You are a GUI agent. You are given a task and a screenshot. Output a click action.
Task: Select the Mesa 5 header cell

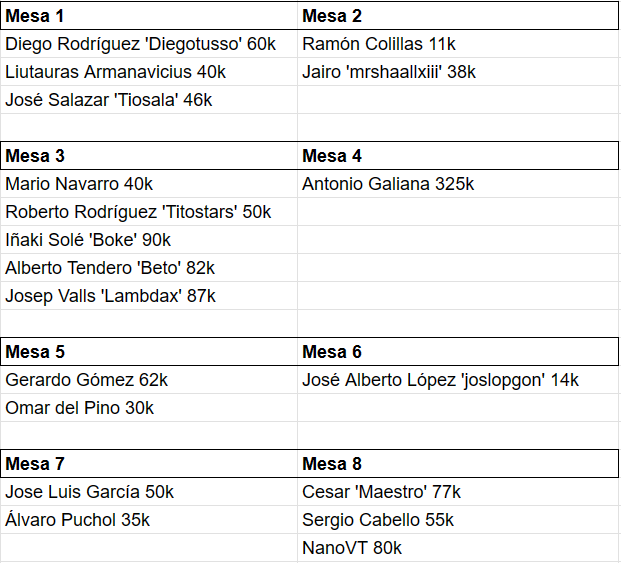tap(149, 352)
